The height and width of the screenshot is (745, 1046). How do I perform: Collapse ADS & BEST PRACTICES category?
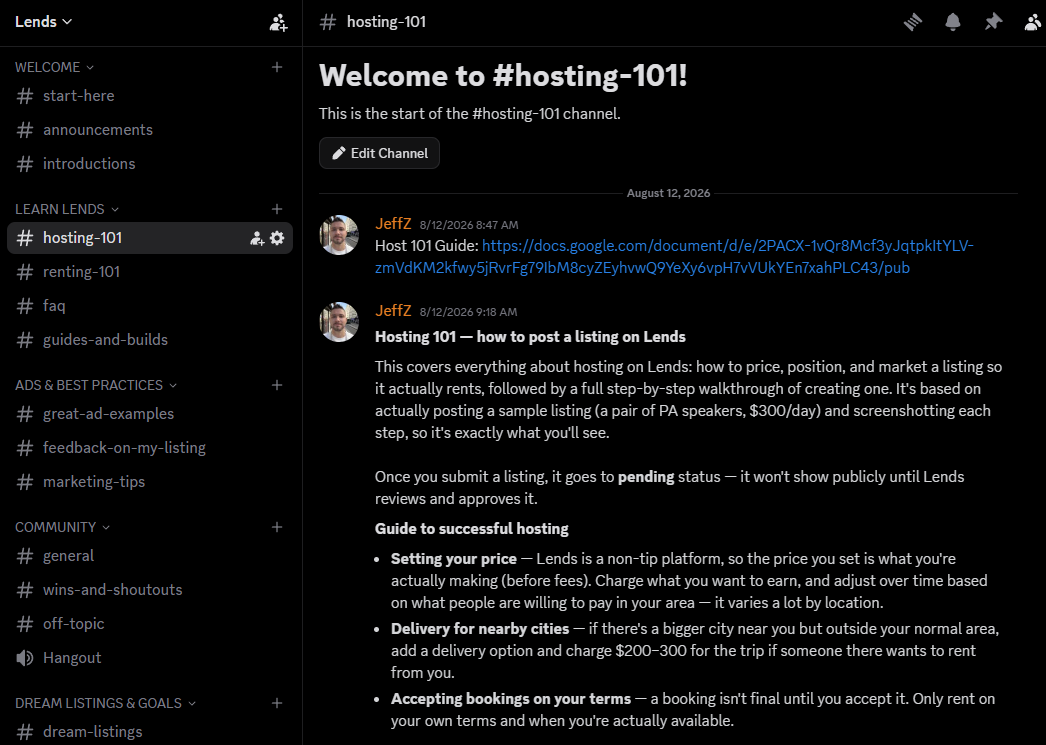click(x=96, y=386)
